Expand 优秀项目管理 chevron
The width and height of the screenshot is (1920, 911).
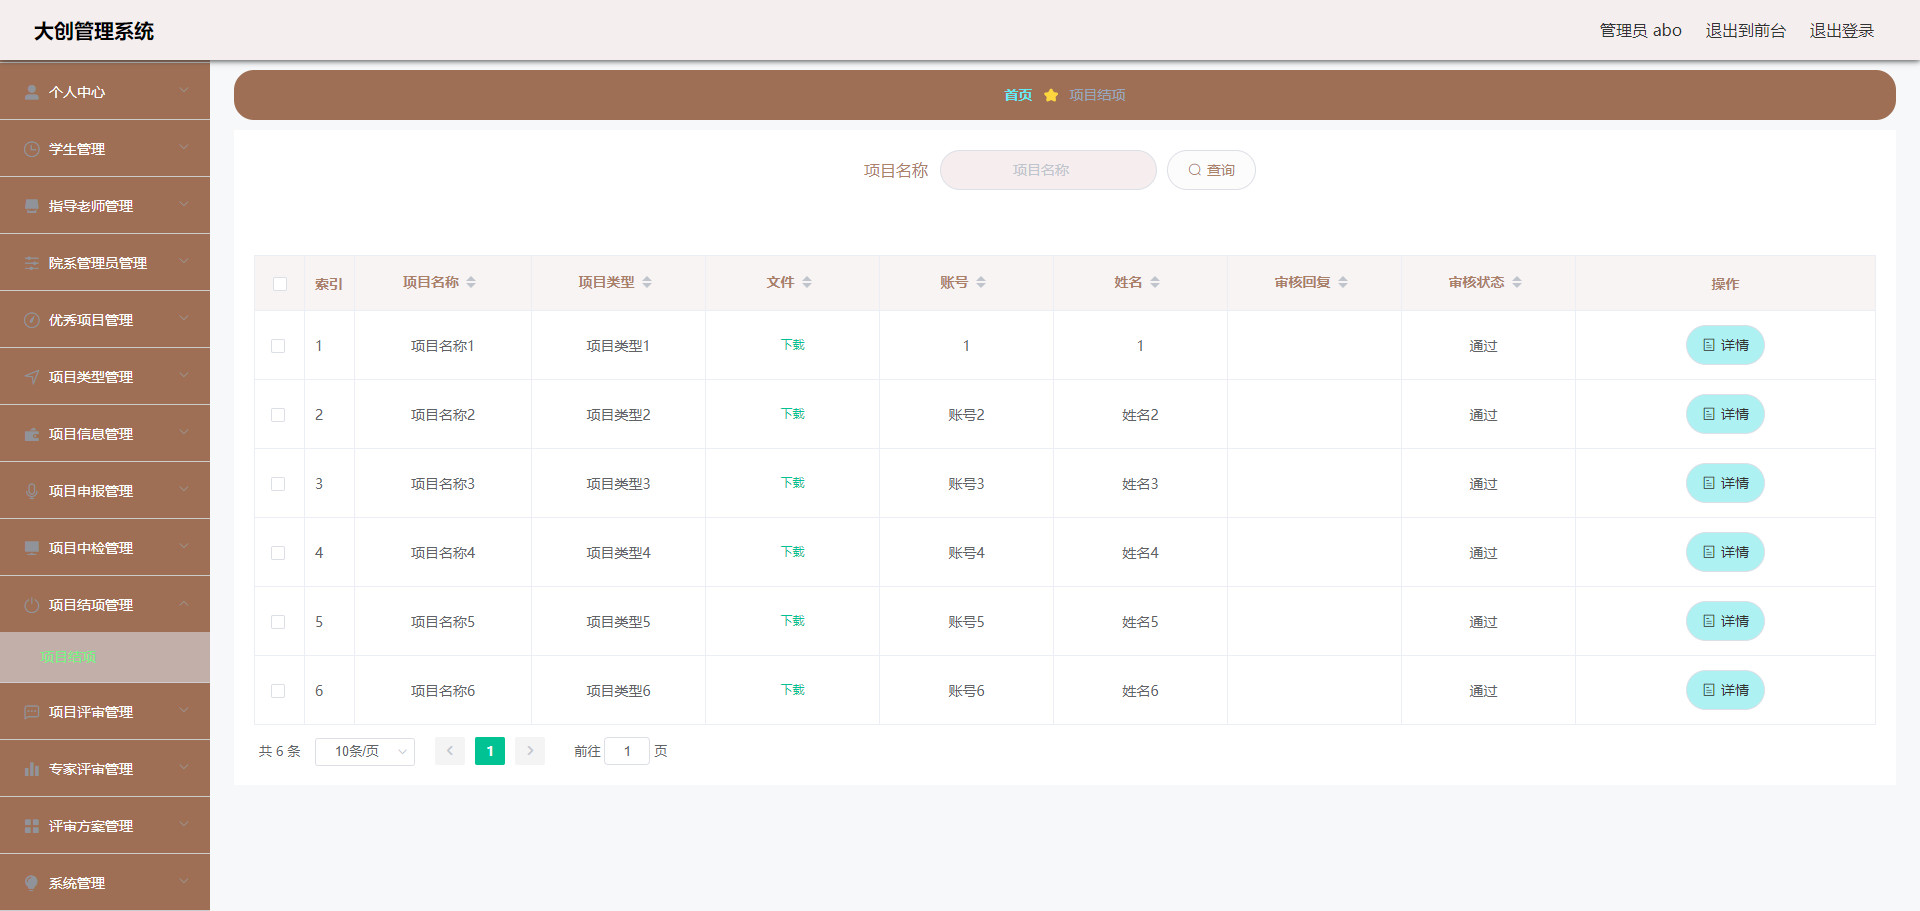point(184,319)
